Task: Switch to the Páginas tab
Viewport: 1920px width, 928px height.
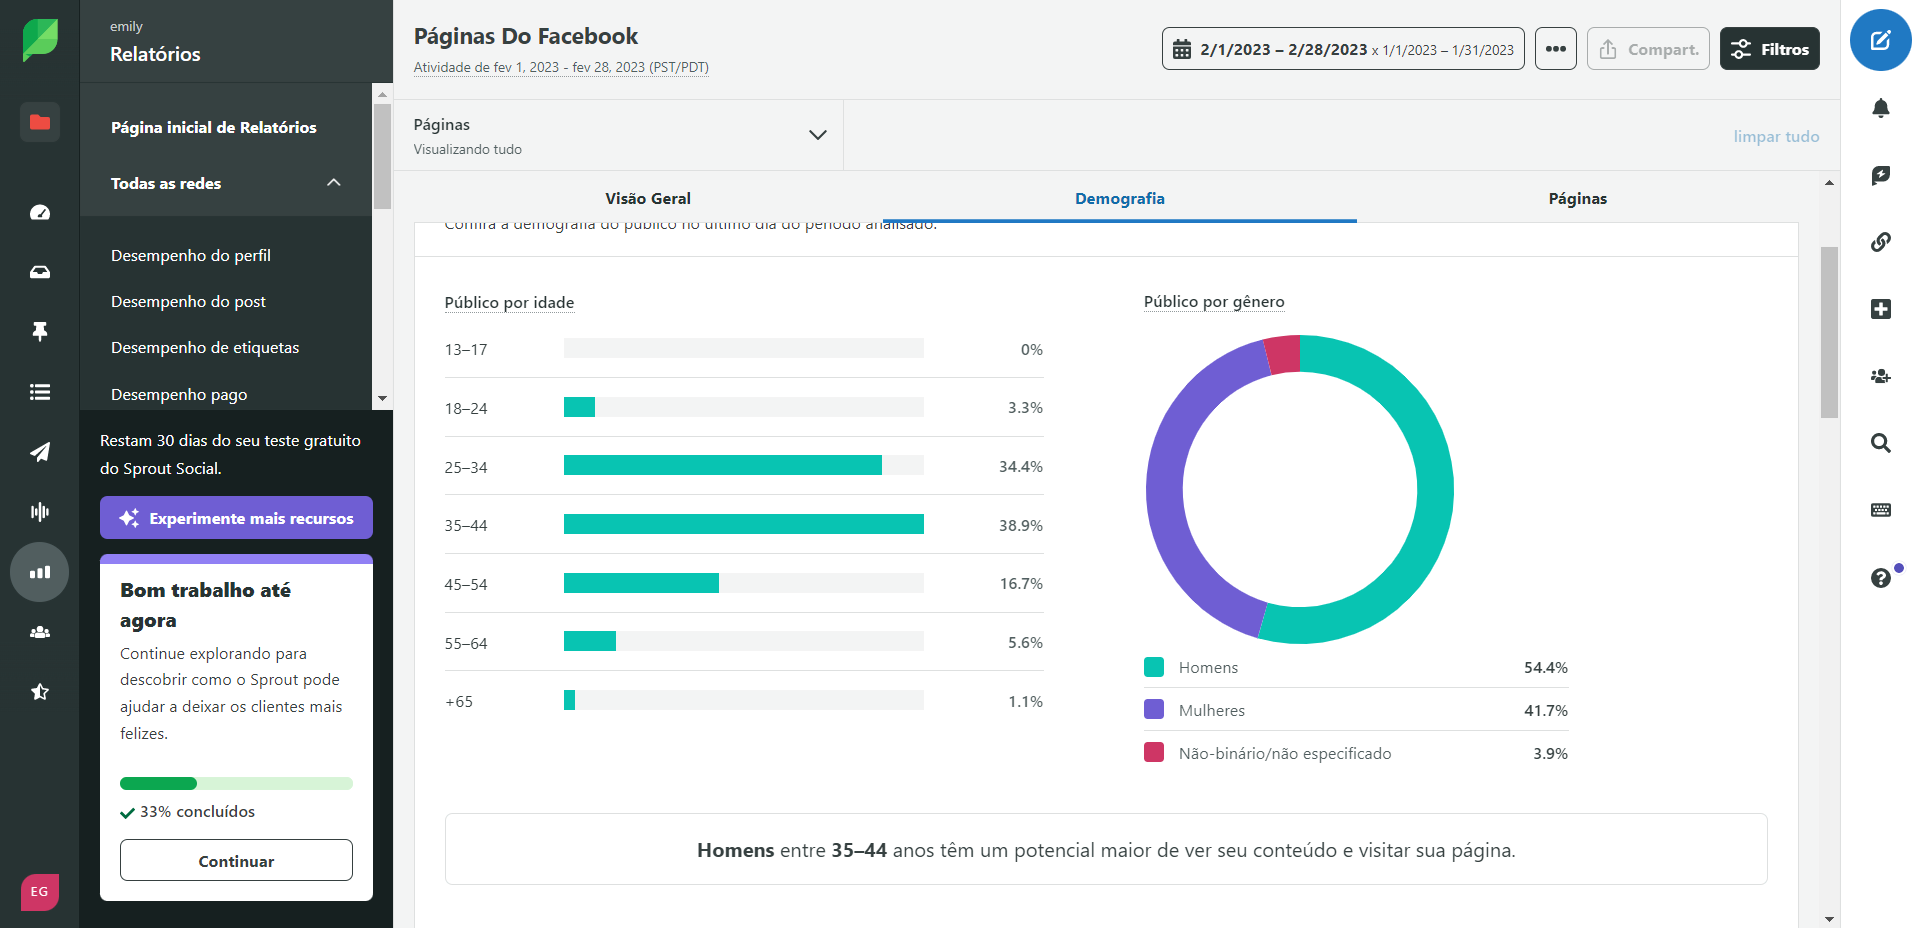Action: point(1577,198)
